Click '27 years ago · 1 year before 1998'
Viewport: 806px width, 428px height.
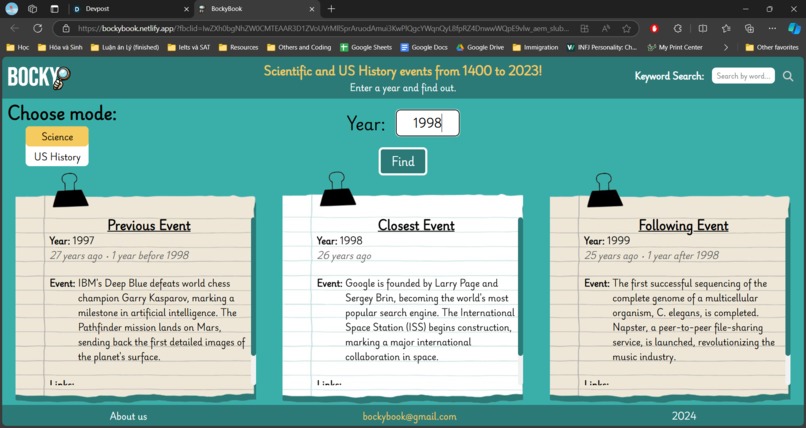(x=119, y=255)
